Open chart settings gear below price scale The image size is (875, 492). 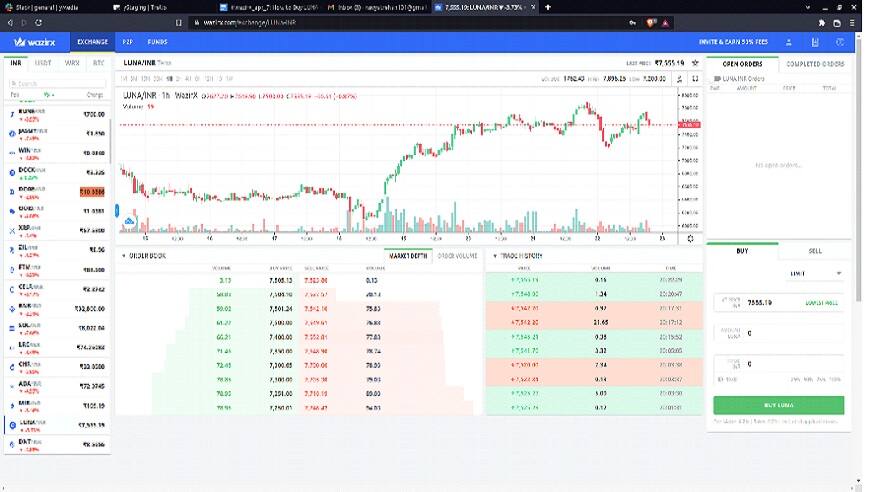[x=691, y=238]
